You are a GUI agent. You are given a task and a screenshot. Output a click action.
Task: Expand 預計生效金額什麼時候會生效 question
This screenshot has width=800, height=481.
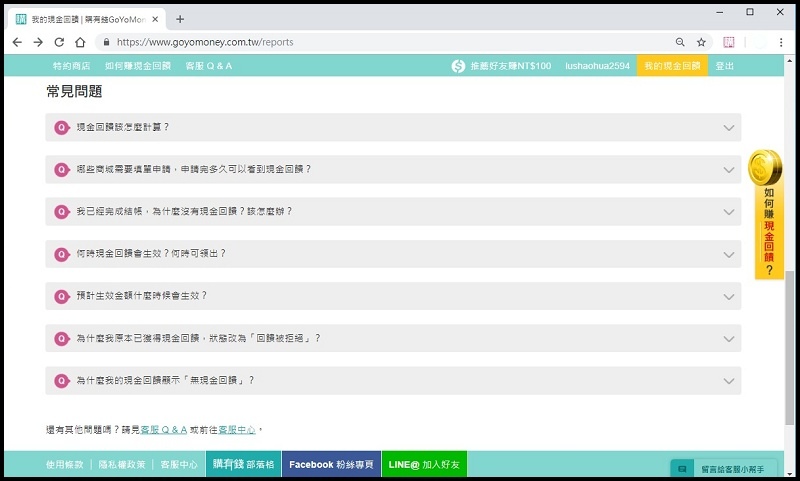pyautogui.click(x=393, y=296)
